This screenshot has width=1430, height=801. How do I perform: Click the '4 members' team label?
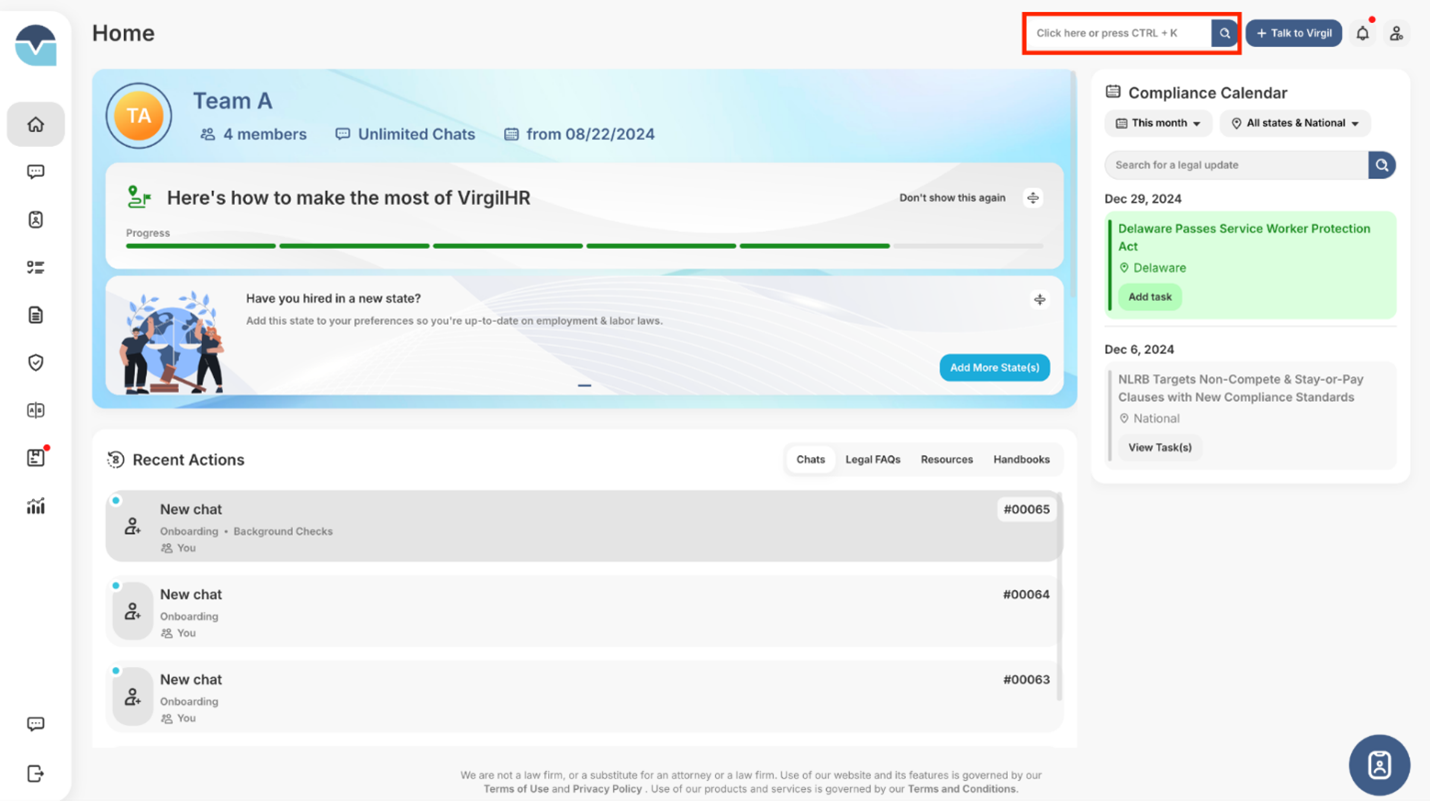coord(254,134)
